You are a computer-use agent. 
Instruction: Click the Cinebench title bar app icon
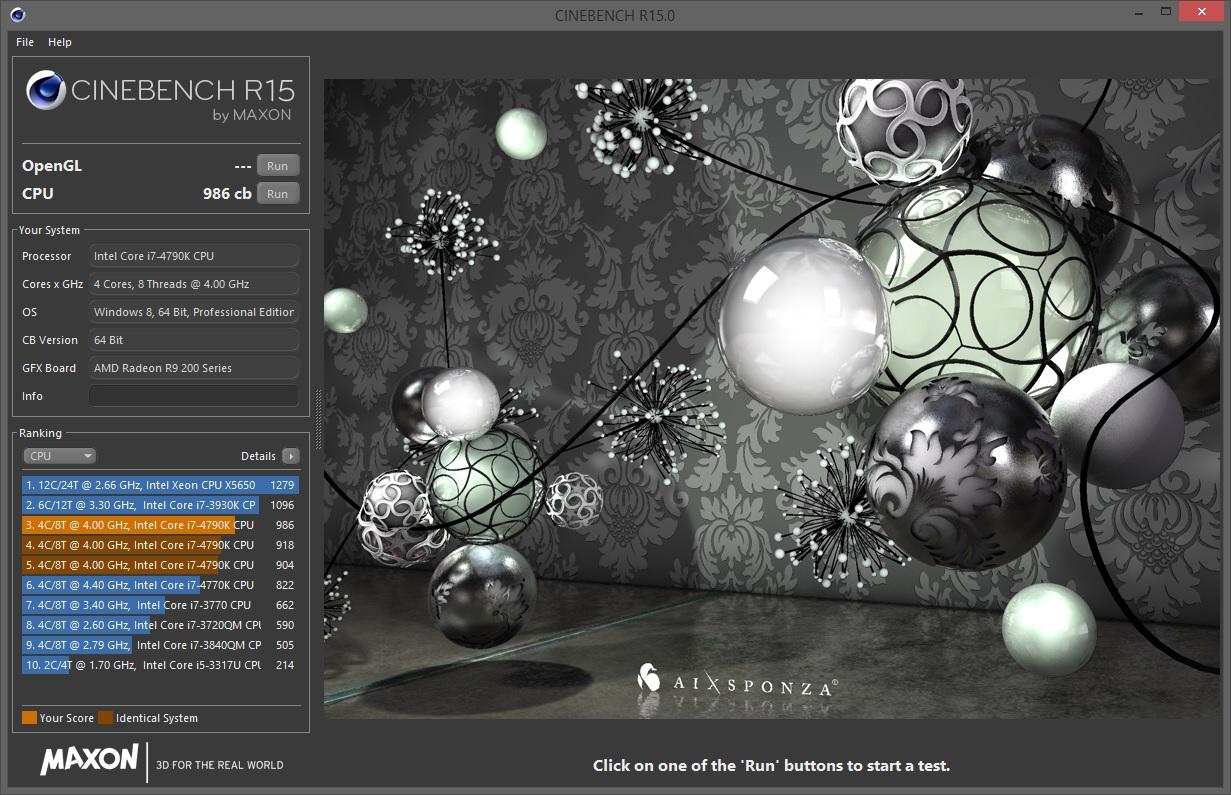click(17, 15)
